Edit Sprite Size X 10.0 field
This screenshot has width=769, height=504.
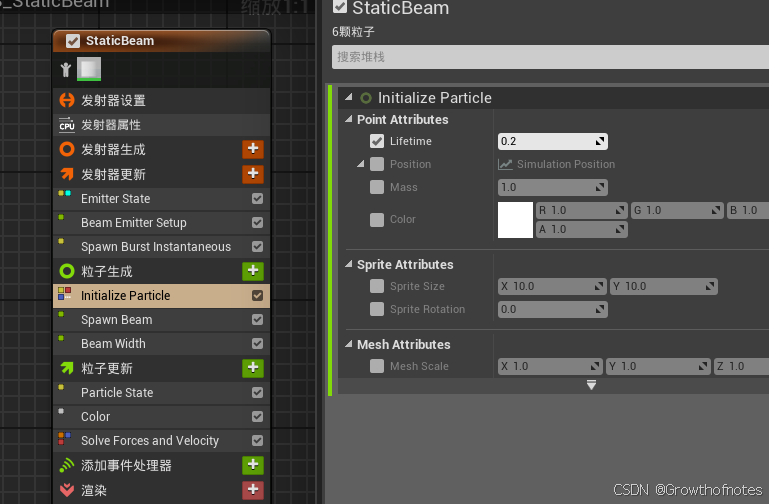[x=552, y=286]
